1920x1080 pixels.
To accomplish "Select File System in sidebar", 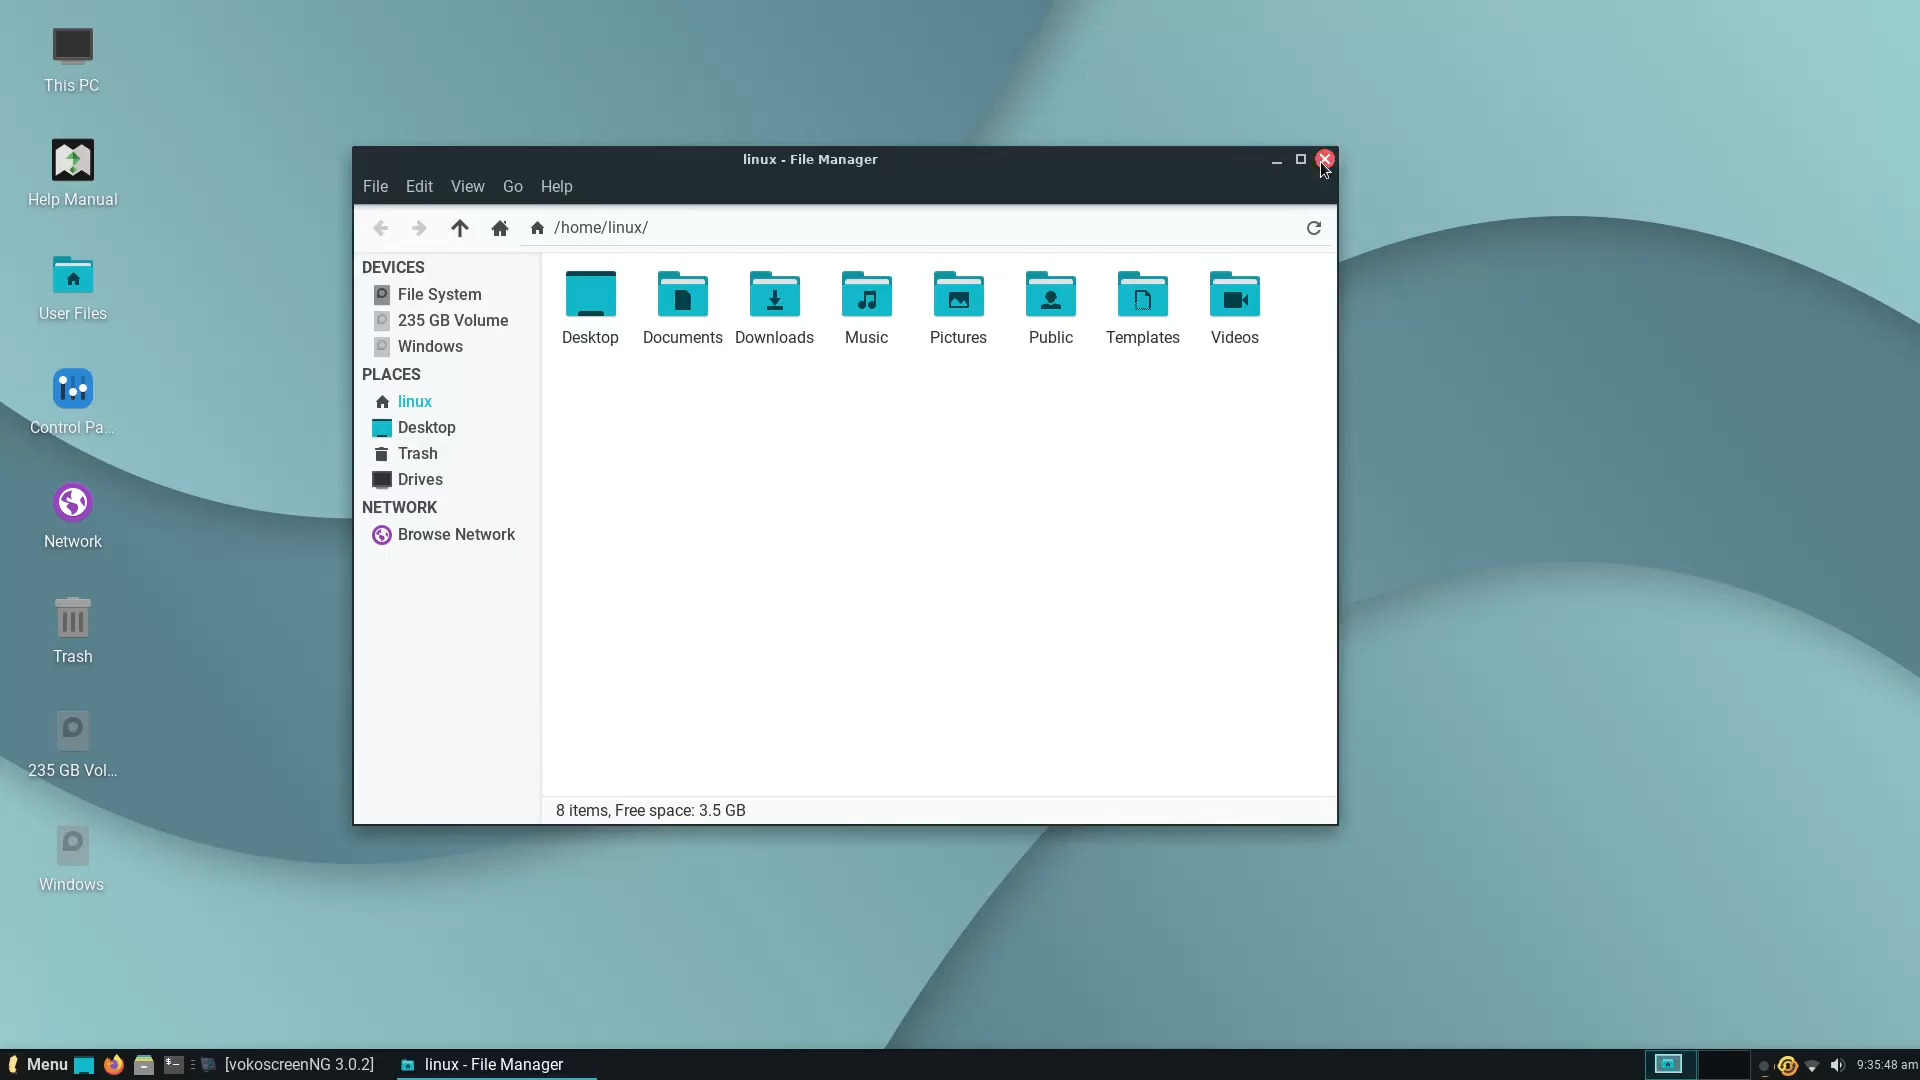I will click(x=439, y=294).
